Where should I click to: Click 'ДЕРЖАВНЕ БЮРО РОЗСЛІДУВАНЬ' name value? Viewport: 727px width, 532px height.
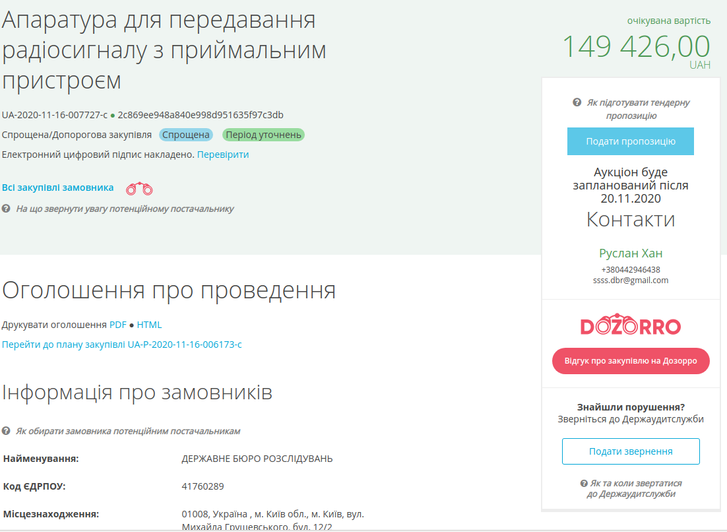[257, 459]
